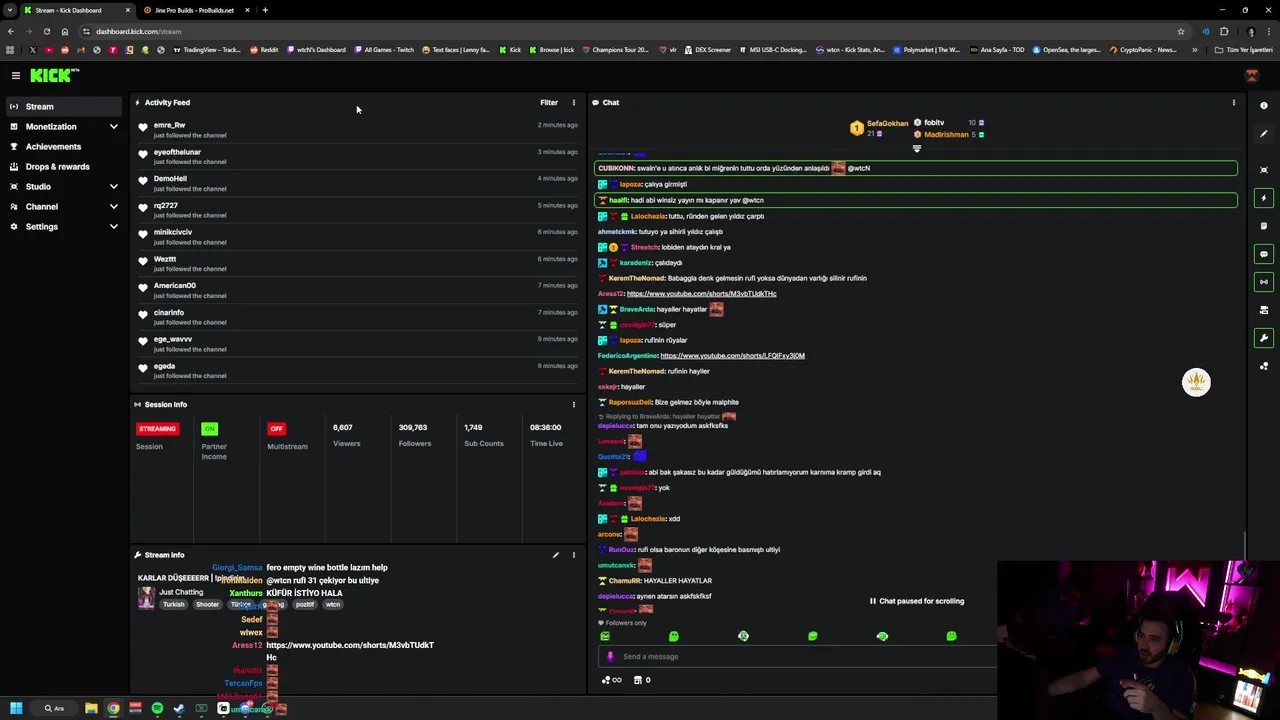Screen dimensions: 1280x720
Task: Bookmark this page with star icon
Action: [1181, 31]
